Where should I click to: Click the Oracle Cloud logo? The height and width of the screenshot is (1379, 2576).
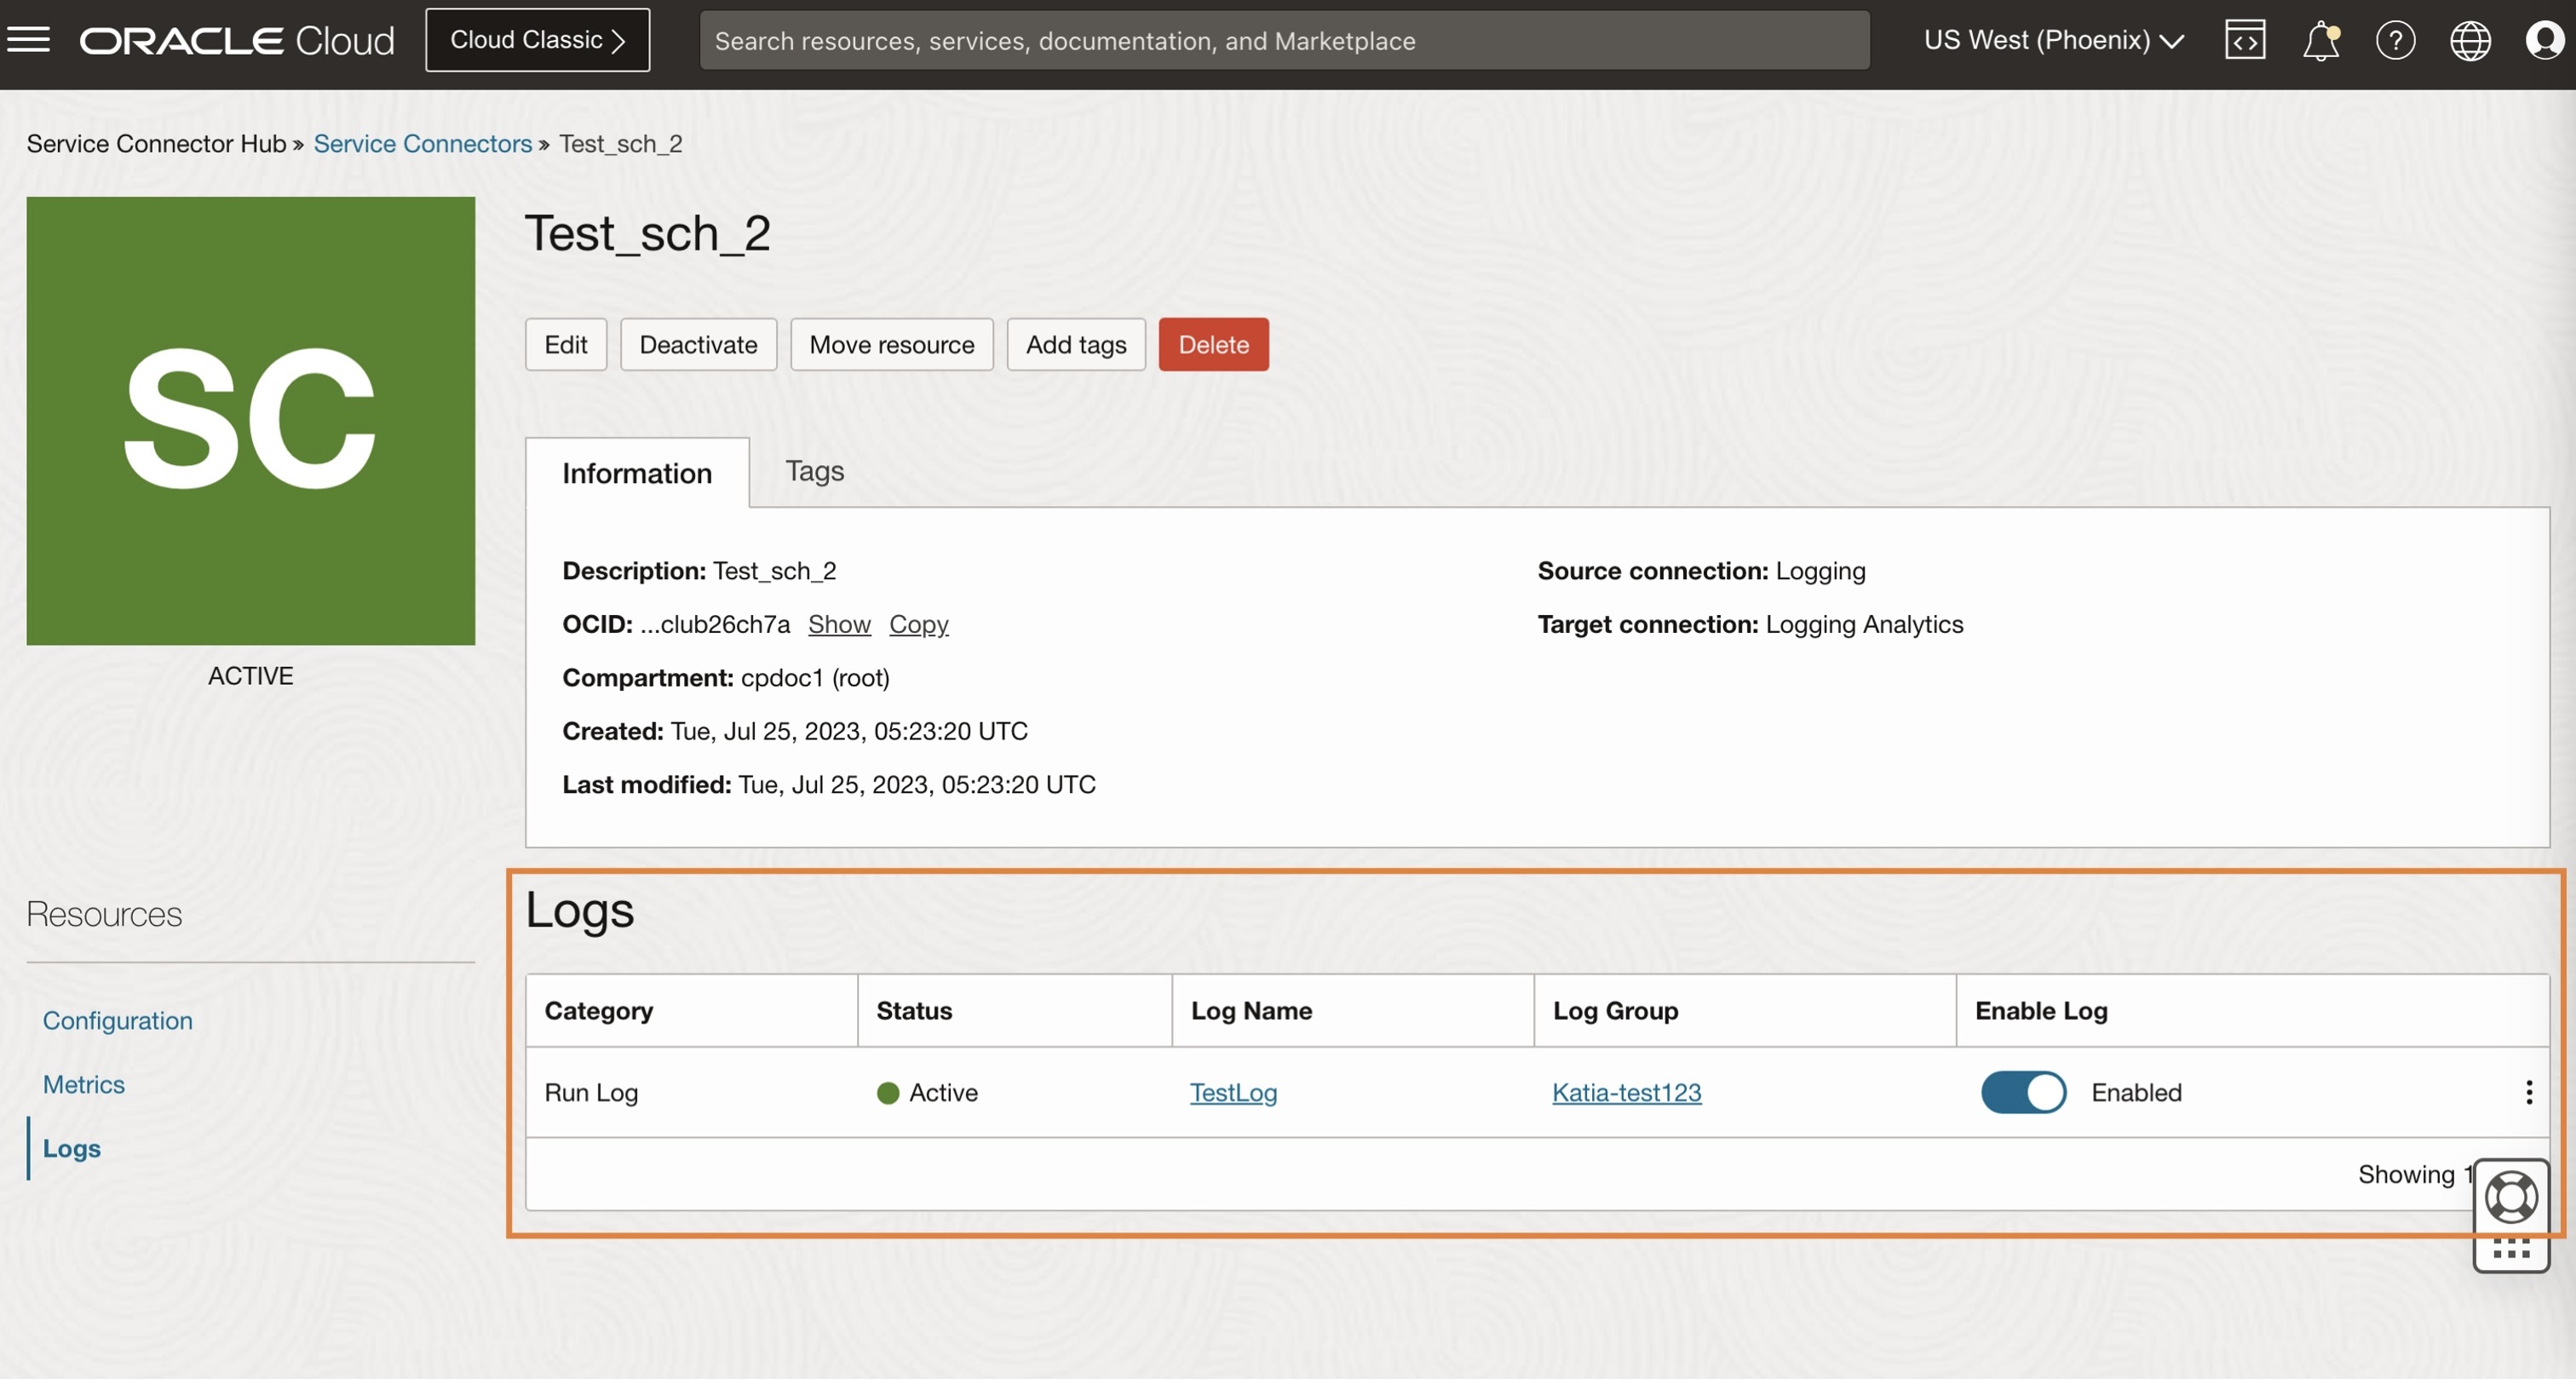[x=237, y=40]
